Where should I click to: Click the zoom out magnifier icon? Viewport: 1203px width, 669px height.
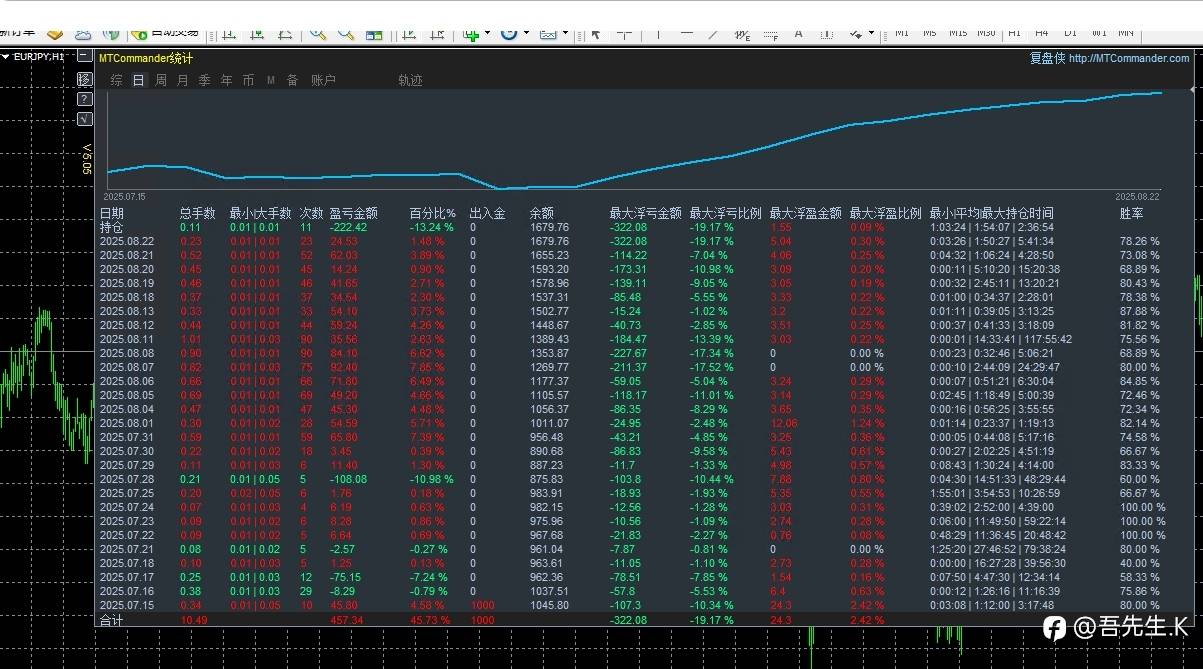coord(346,33)
